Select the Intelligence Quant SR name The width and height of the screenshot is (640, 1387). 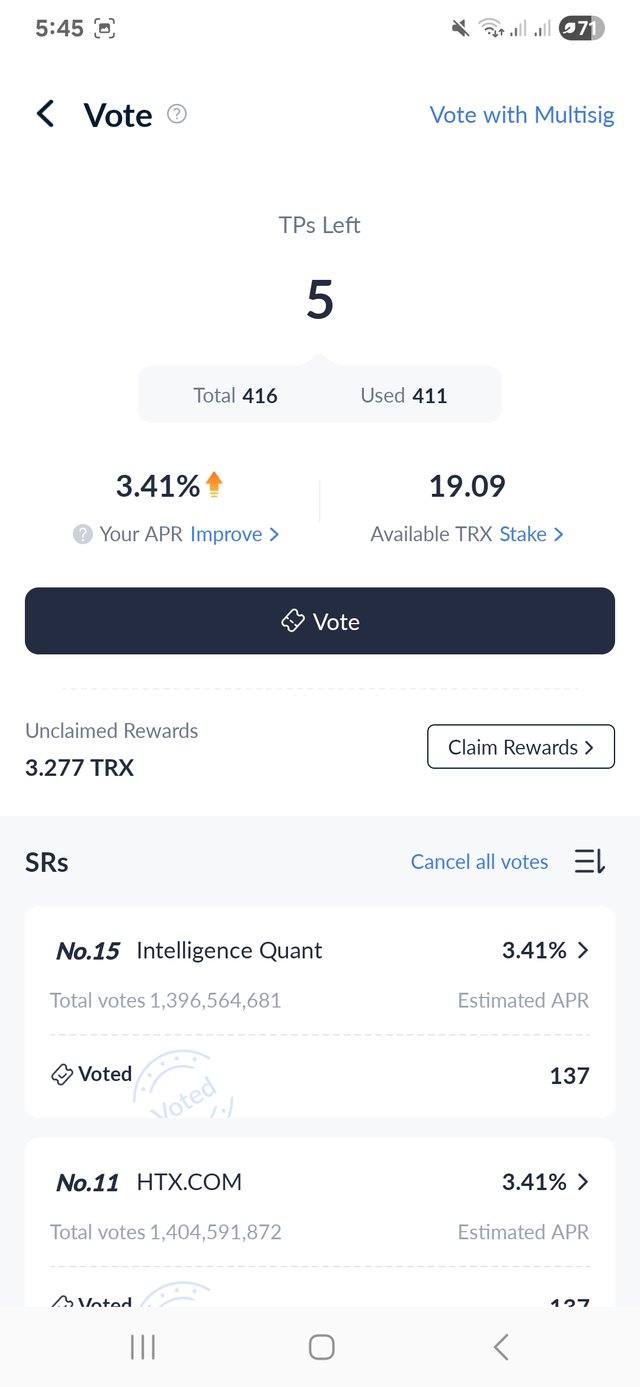[x=229, y=951]
